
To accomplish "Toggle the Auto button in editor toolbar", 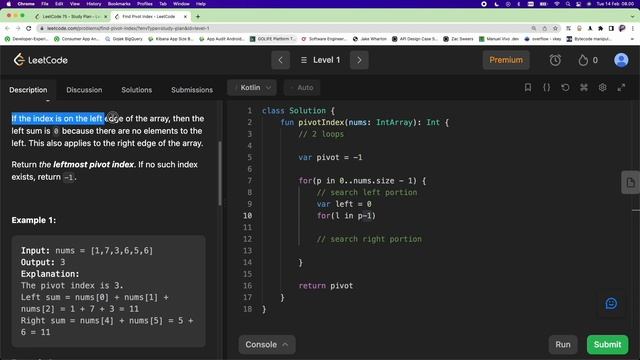I will tap(302, 87).
